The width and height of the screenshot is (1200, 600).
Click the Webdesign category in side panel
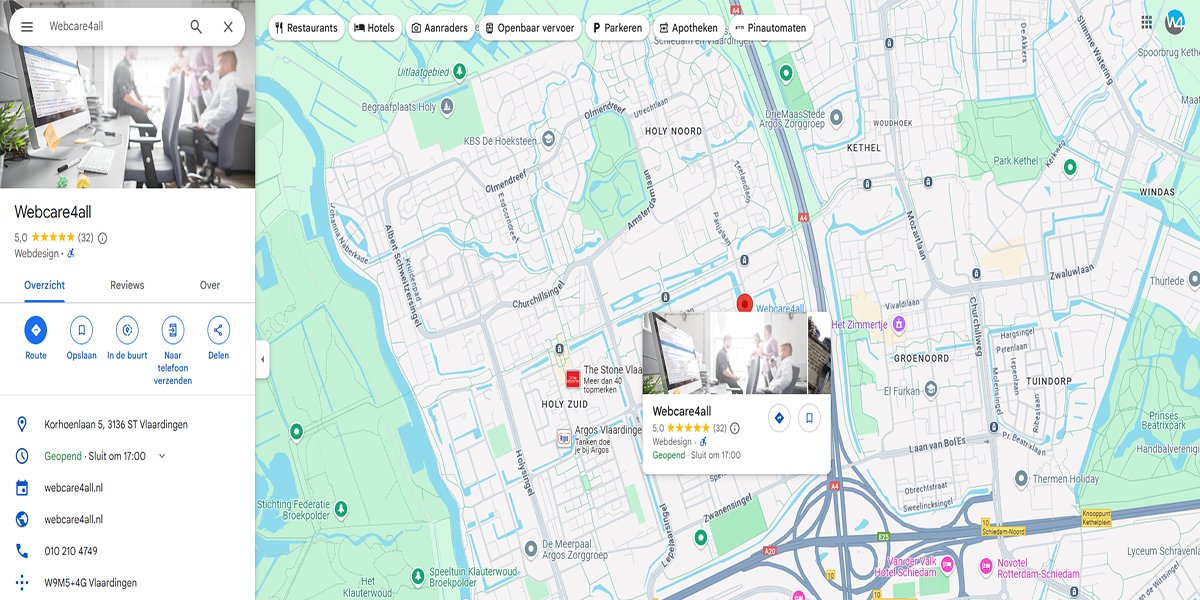click(x=37, y=254)
